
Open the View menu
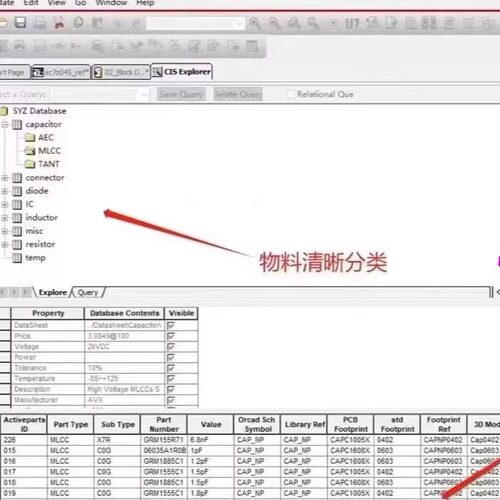(56, 3)
